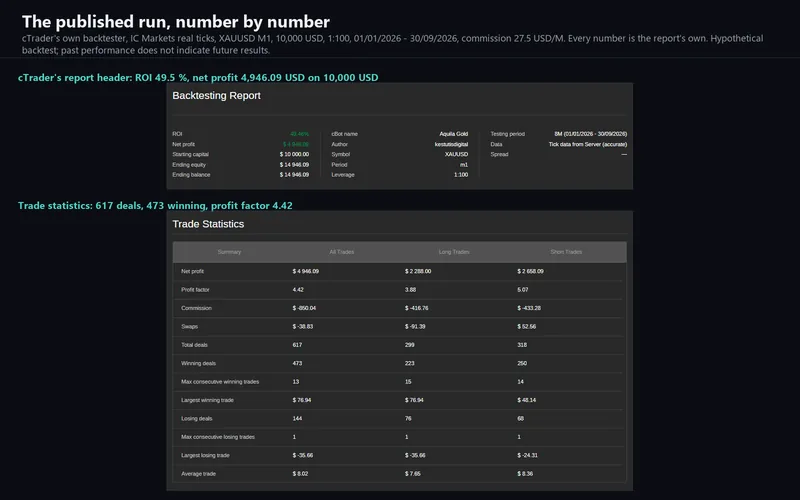The image size is (800, 500).
Task: Click the Short Trades losing deals 68
Action: (520, 418)
